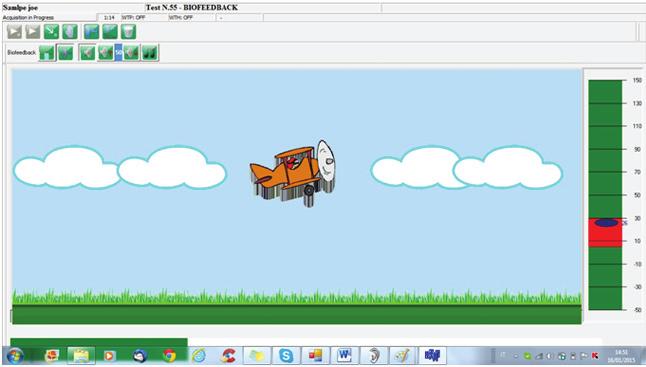Click the music notes icon in Biofeedback toolbar
The height and width of the screenshot is (367, 646).
(150, 53)
